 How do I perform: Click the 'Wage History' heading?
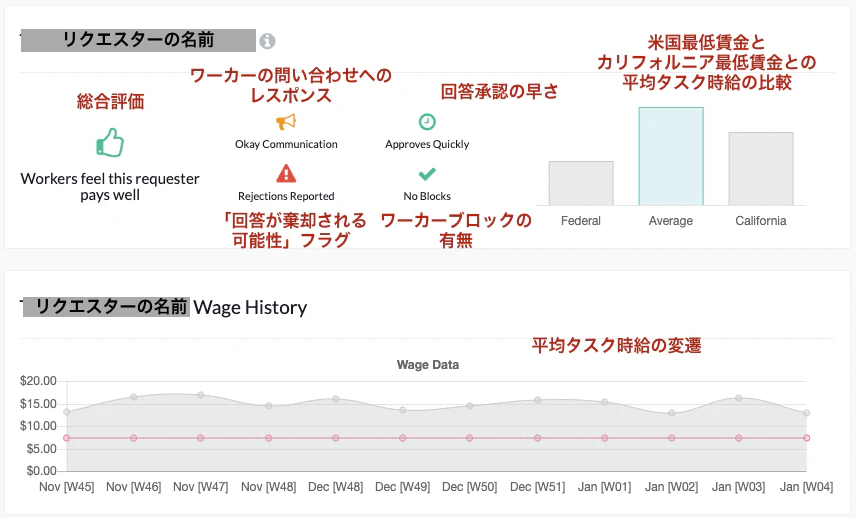[250, 307]
